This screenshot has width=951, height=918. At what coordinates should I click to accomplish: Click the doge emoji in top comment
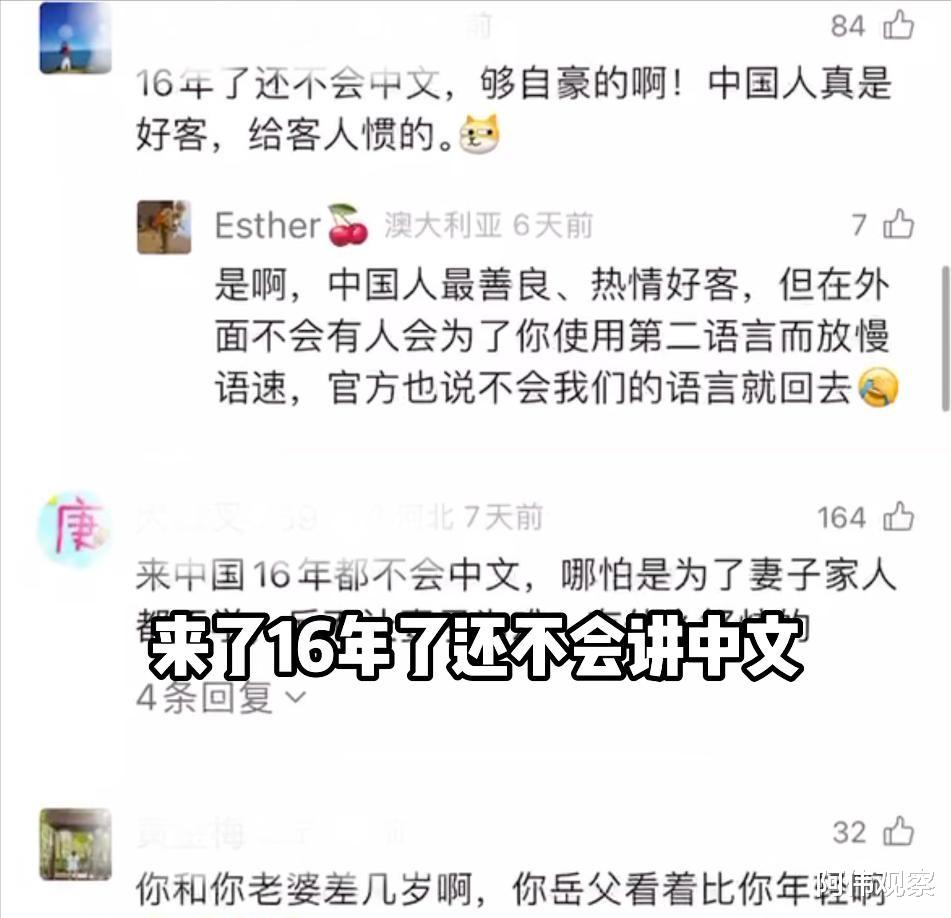tap(479, 133)
